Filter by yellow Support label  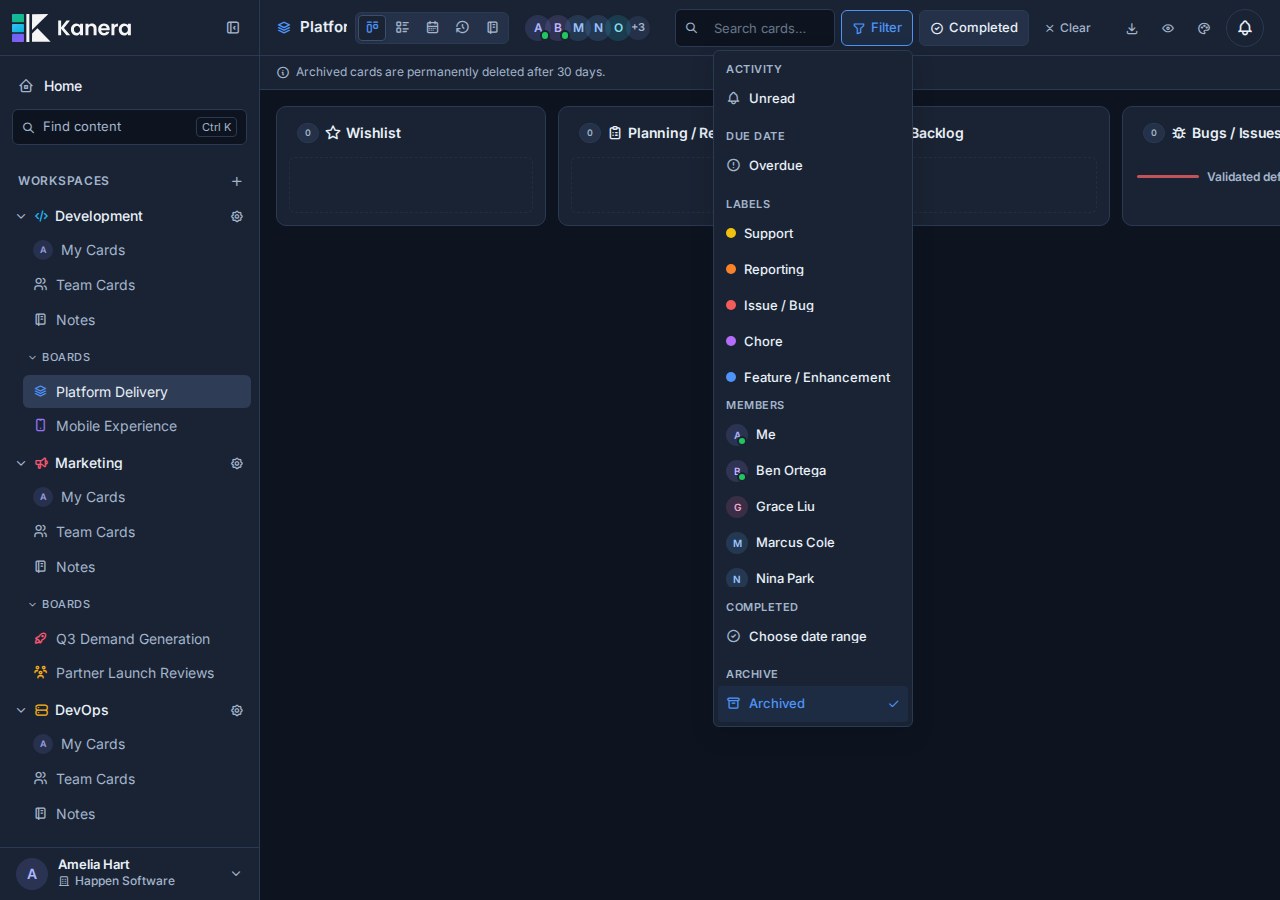click(x=812, y=233)
